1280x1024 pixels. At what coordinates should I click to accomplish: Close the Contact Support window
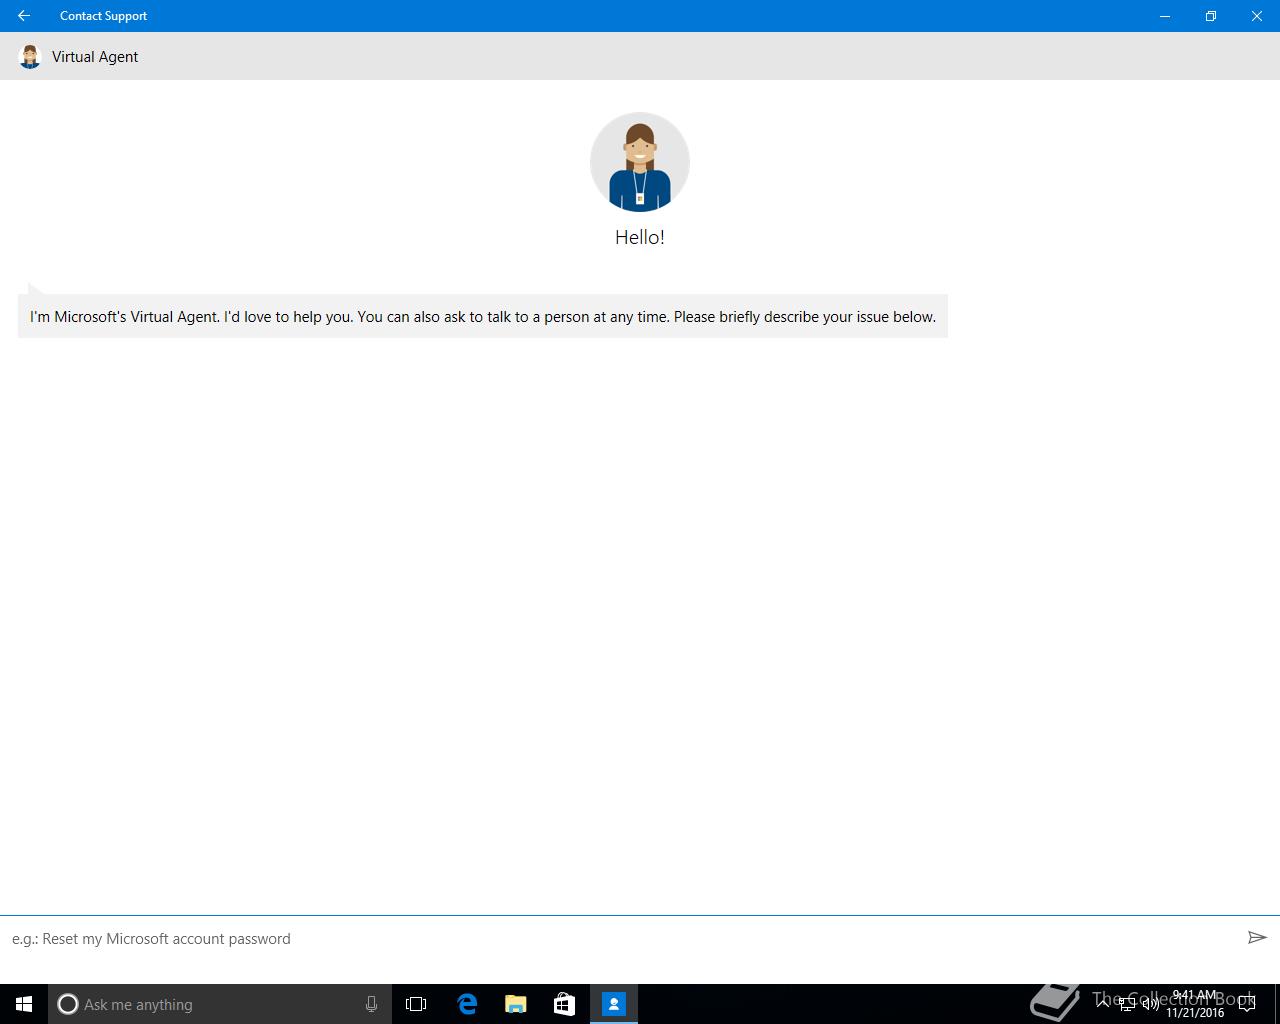coord(1257,16)
